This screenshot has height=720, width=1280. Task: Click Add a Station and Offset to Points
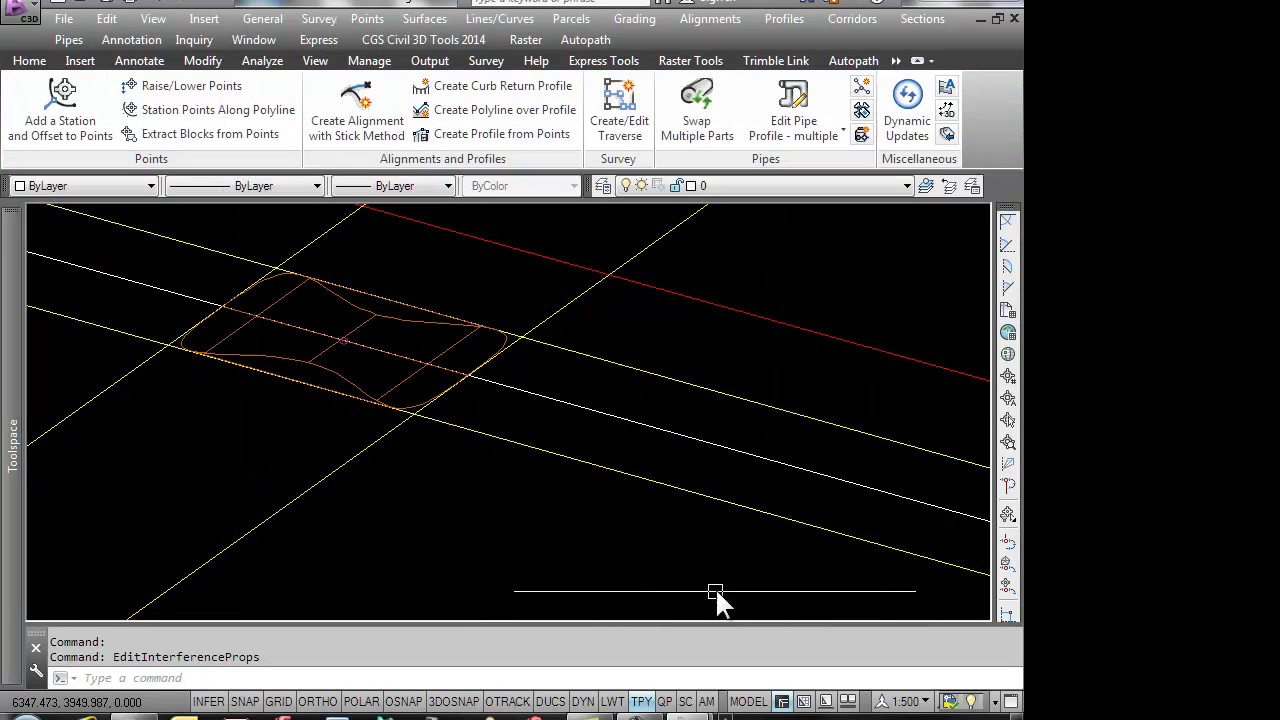[x=60, y=111]
